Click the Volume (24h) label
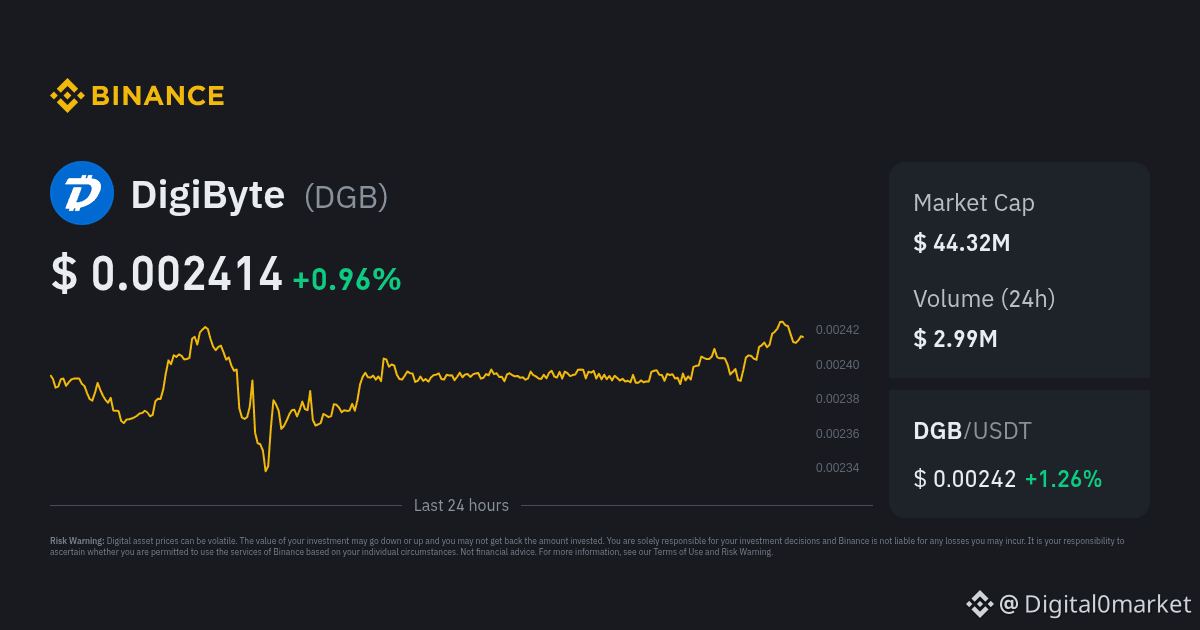Screen dimensions: 1200x630 [x=984, y=298]
